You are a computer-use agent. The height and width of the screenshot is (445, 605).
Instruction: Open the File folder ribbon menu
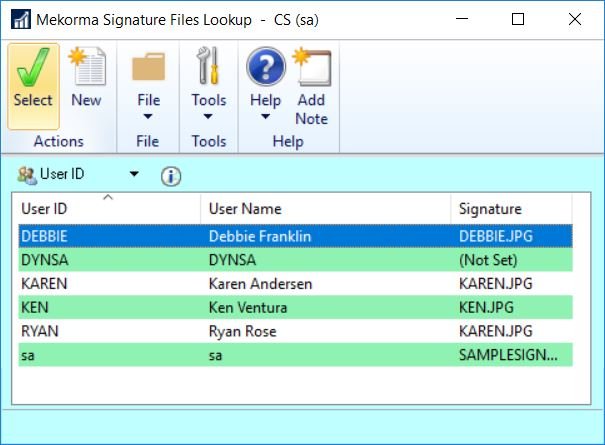(x=148, y=85)
